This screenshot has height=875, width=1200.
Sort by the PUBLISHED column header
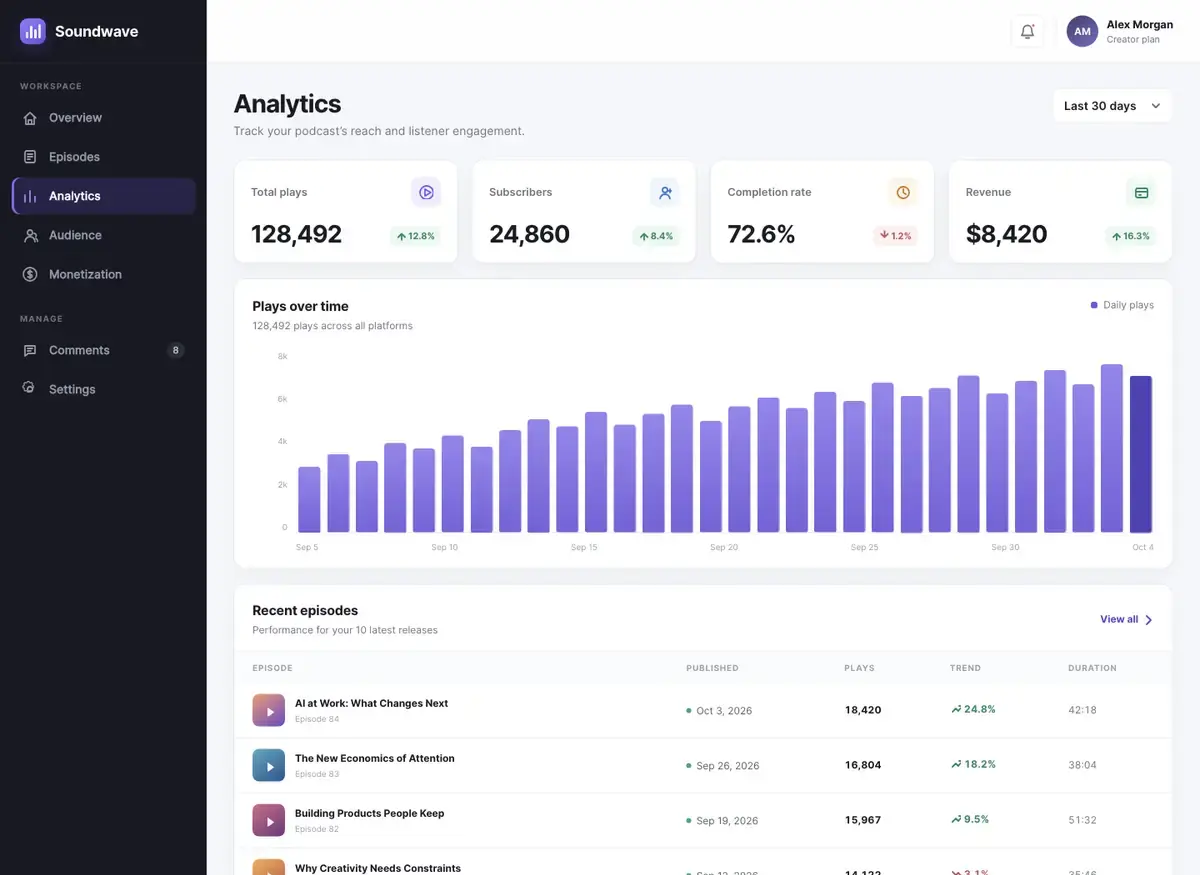(x=712, y=668)
